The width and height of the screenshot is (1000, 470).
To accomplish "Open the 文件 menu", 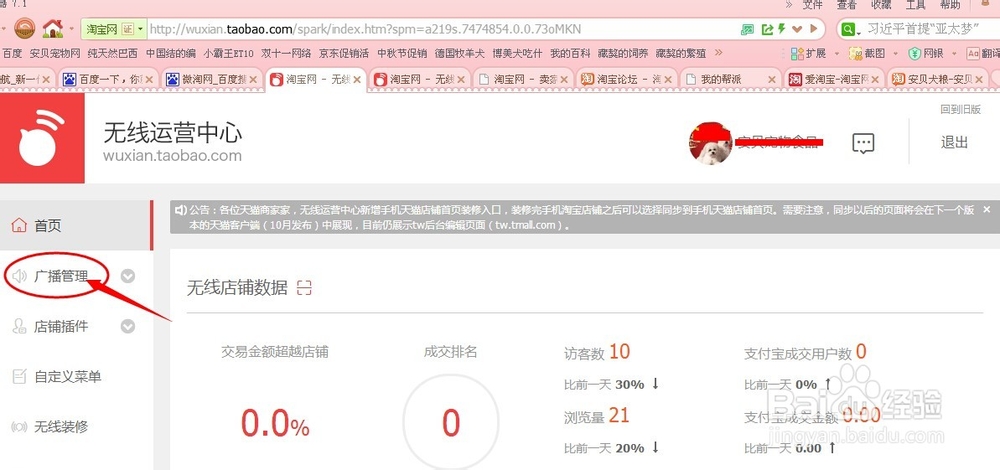I will [812, 4].
